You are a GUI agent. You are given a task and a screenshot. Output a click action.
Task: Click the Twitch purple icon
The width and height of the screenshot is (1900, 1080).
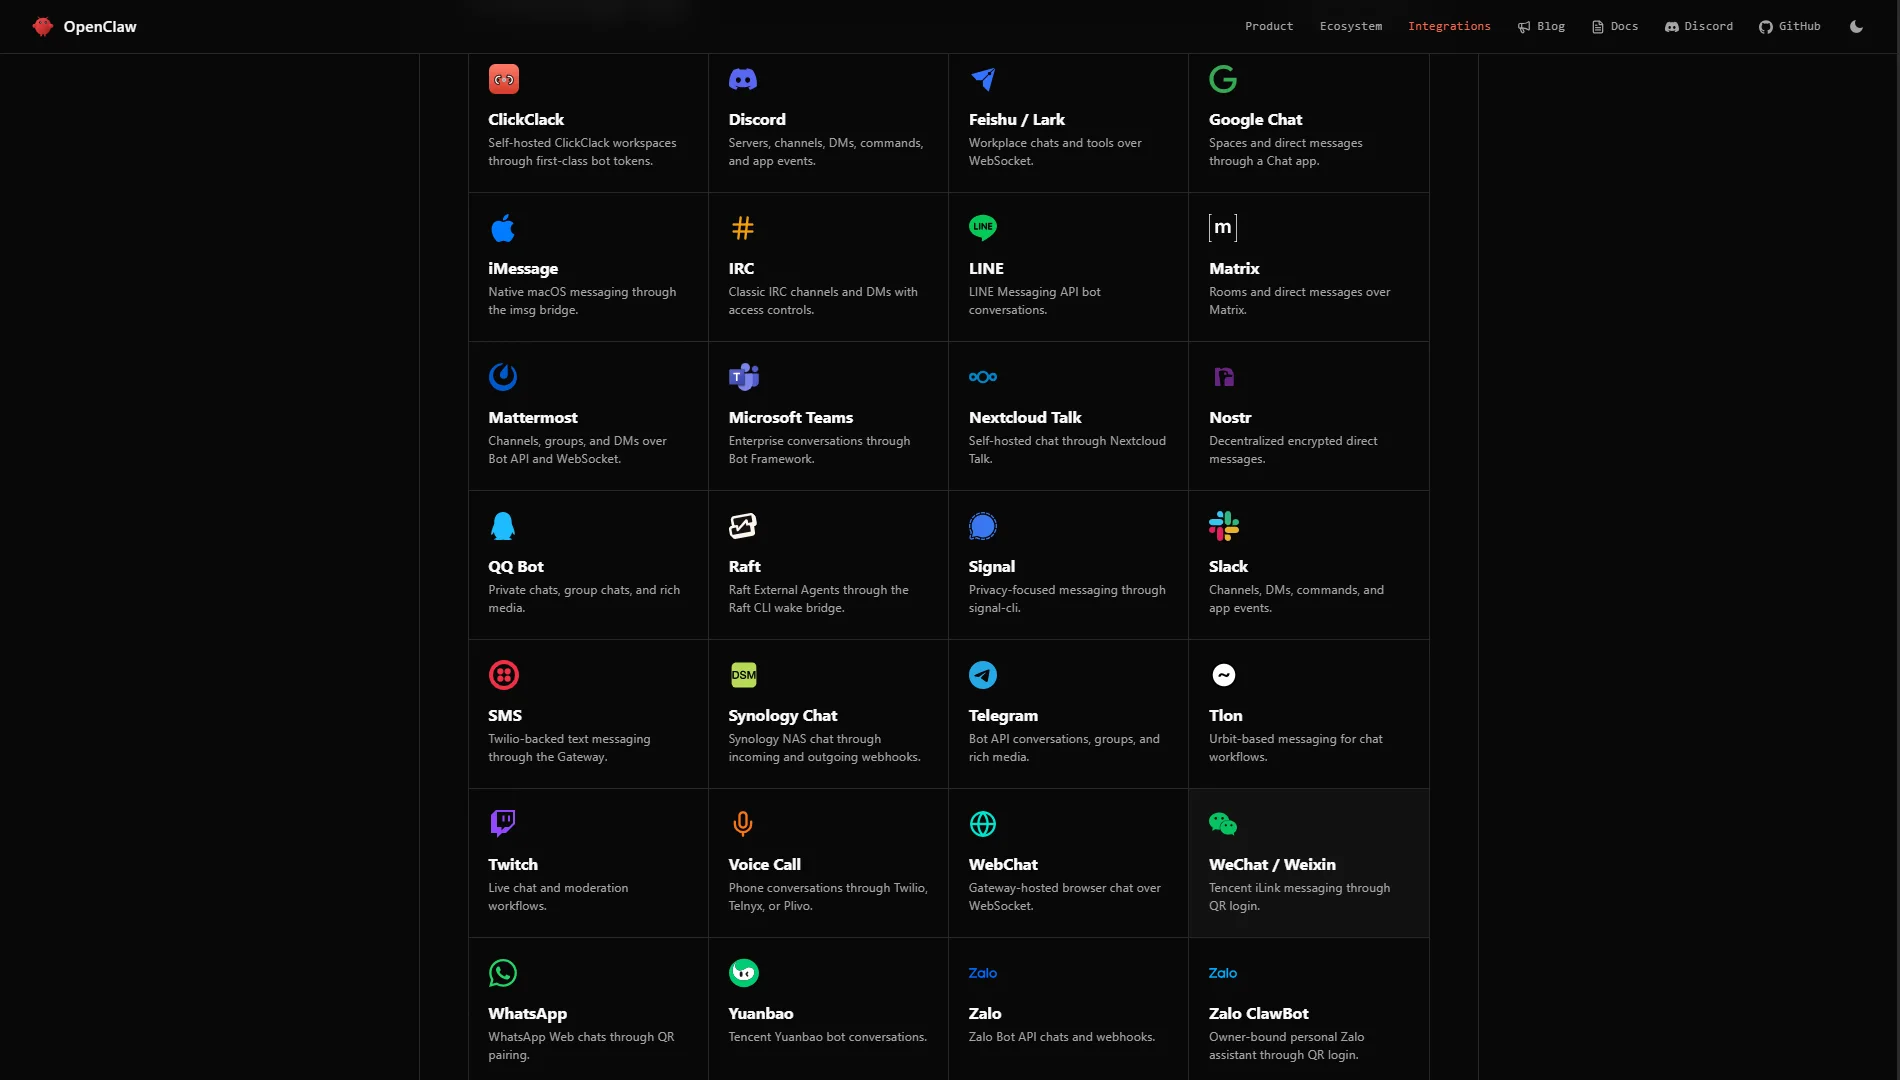pos(503,823)
